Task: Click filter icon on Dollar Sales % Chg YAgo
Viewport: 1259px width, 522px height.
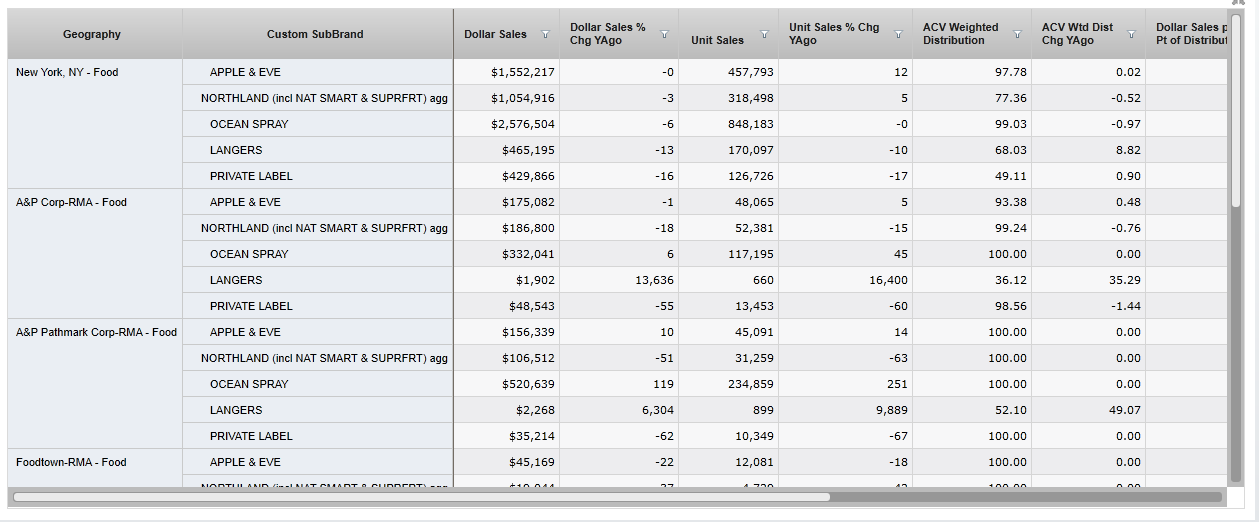Action: click(x=665, y=34)
